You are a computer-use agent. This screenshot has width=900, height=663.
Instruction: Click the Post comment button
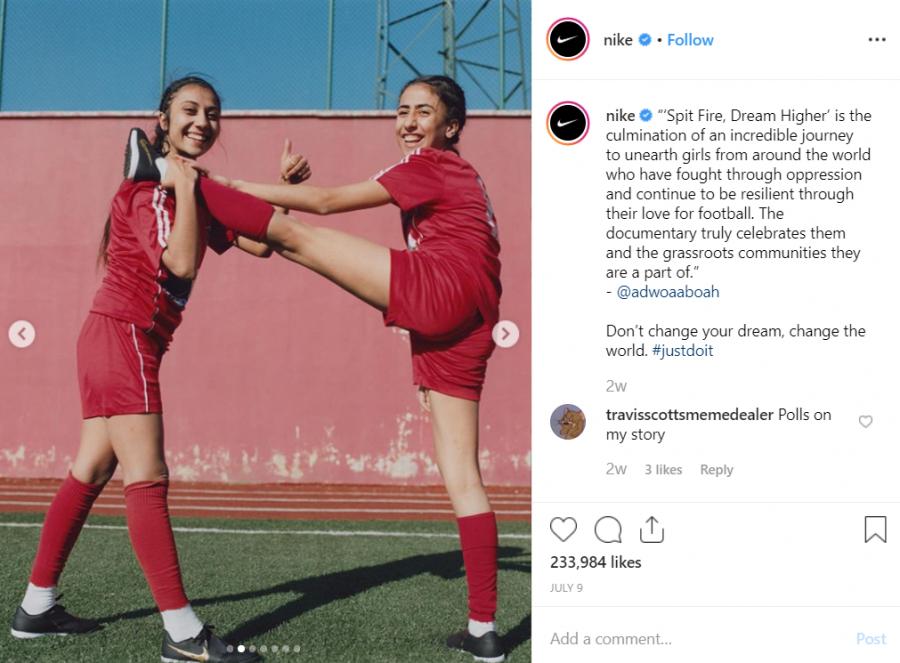tap(871, 639)
